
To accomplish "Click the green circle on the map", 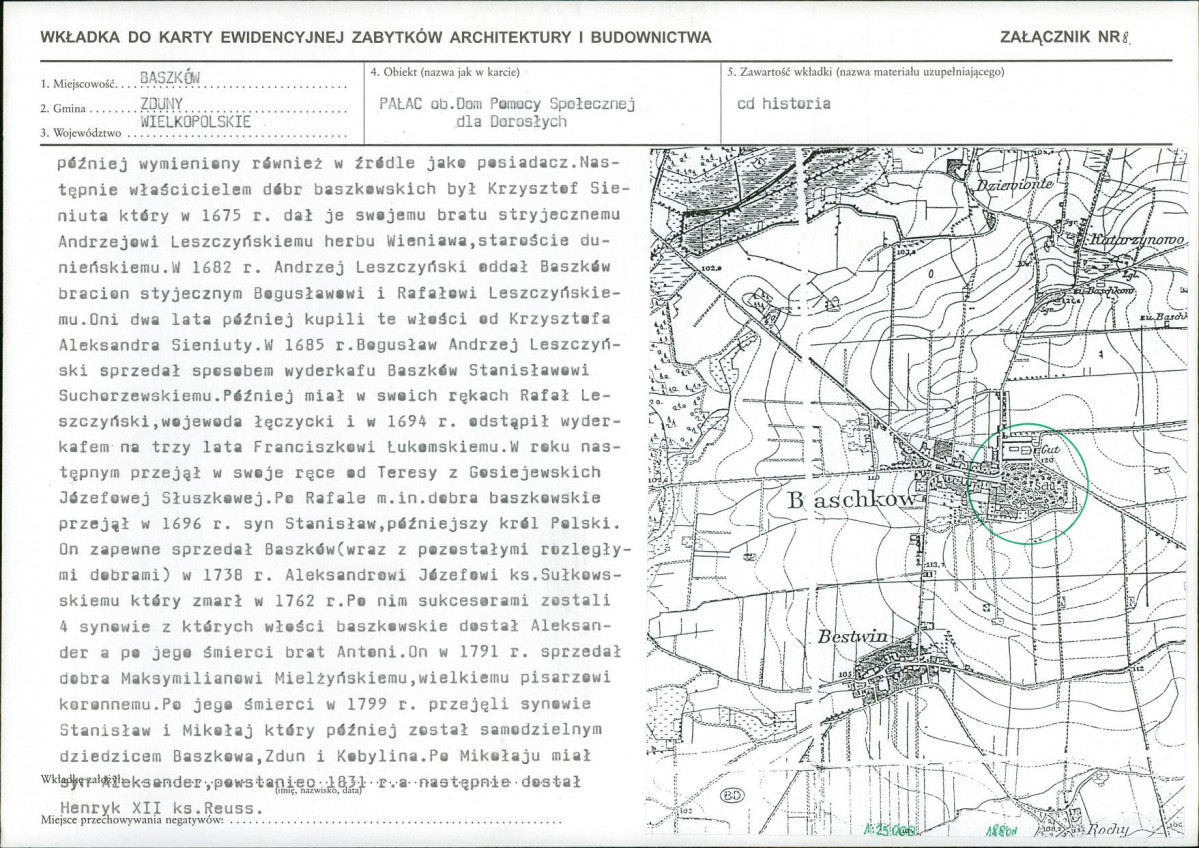I will coord(1028,483).
